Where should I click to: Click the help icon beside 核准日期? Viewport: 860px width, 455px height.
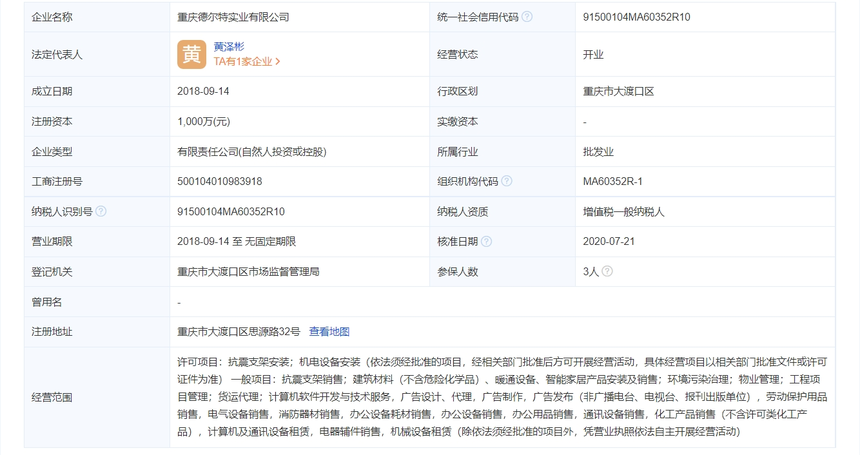486,242
